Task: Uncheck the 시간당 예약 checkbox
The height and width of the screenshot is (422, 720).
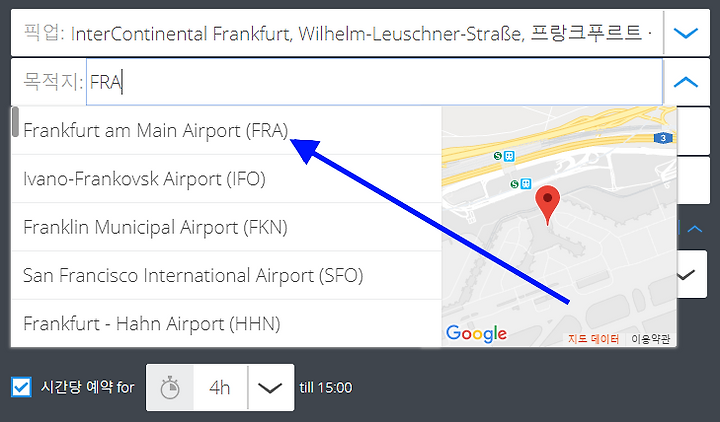Action: (21, 387)
